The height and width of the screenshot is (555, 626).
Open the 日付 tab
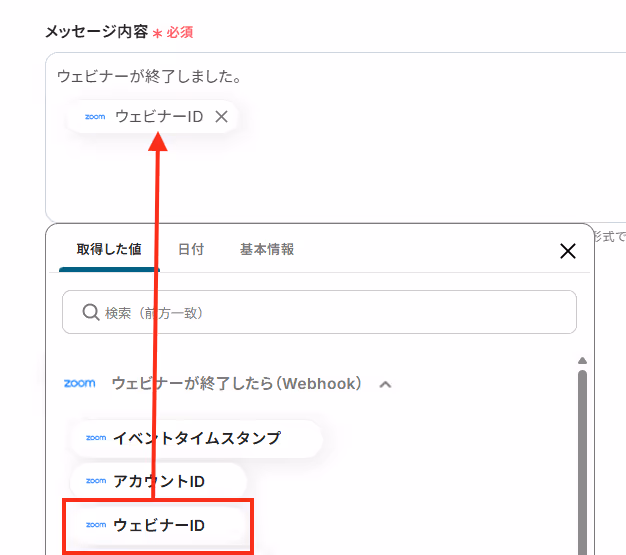(191, 250)
